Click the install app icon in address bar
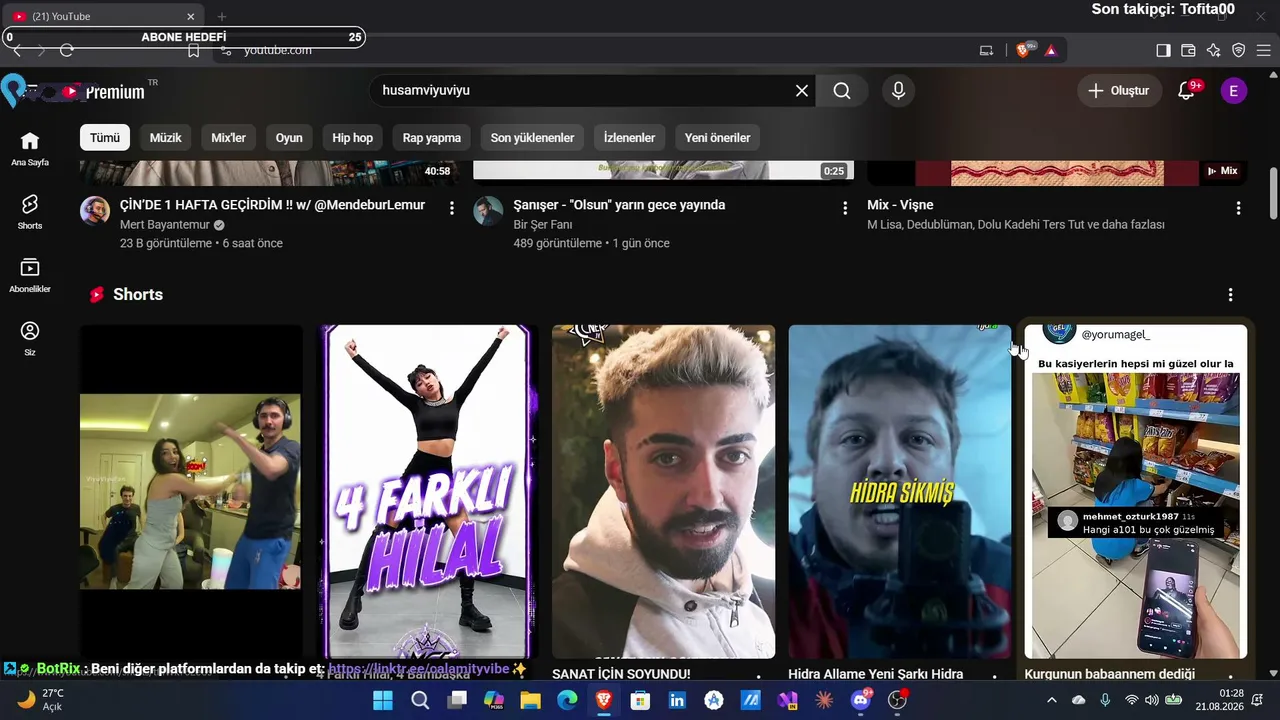 [986, 50]
